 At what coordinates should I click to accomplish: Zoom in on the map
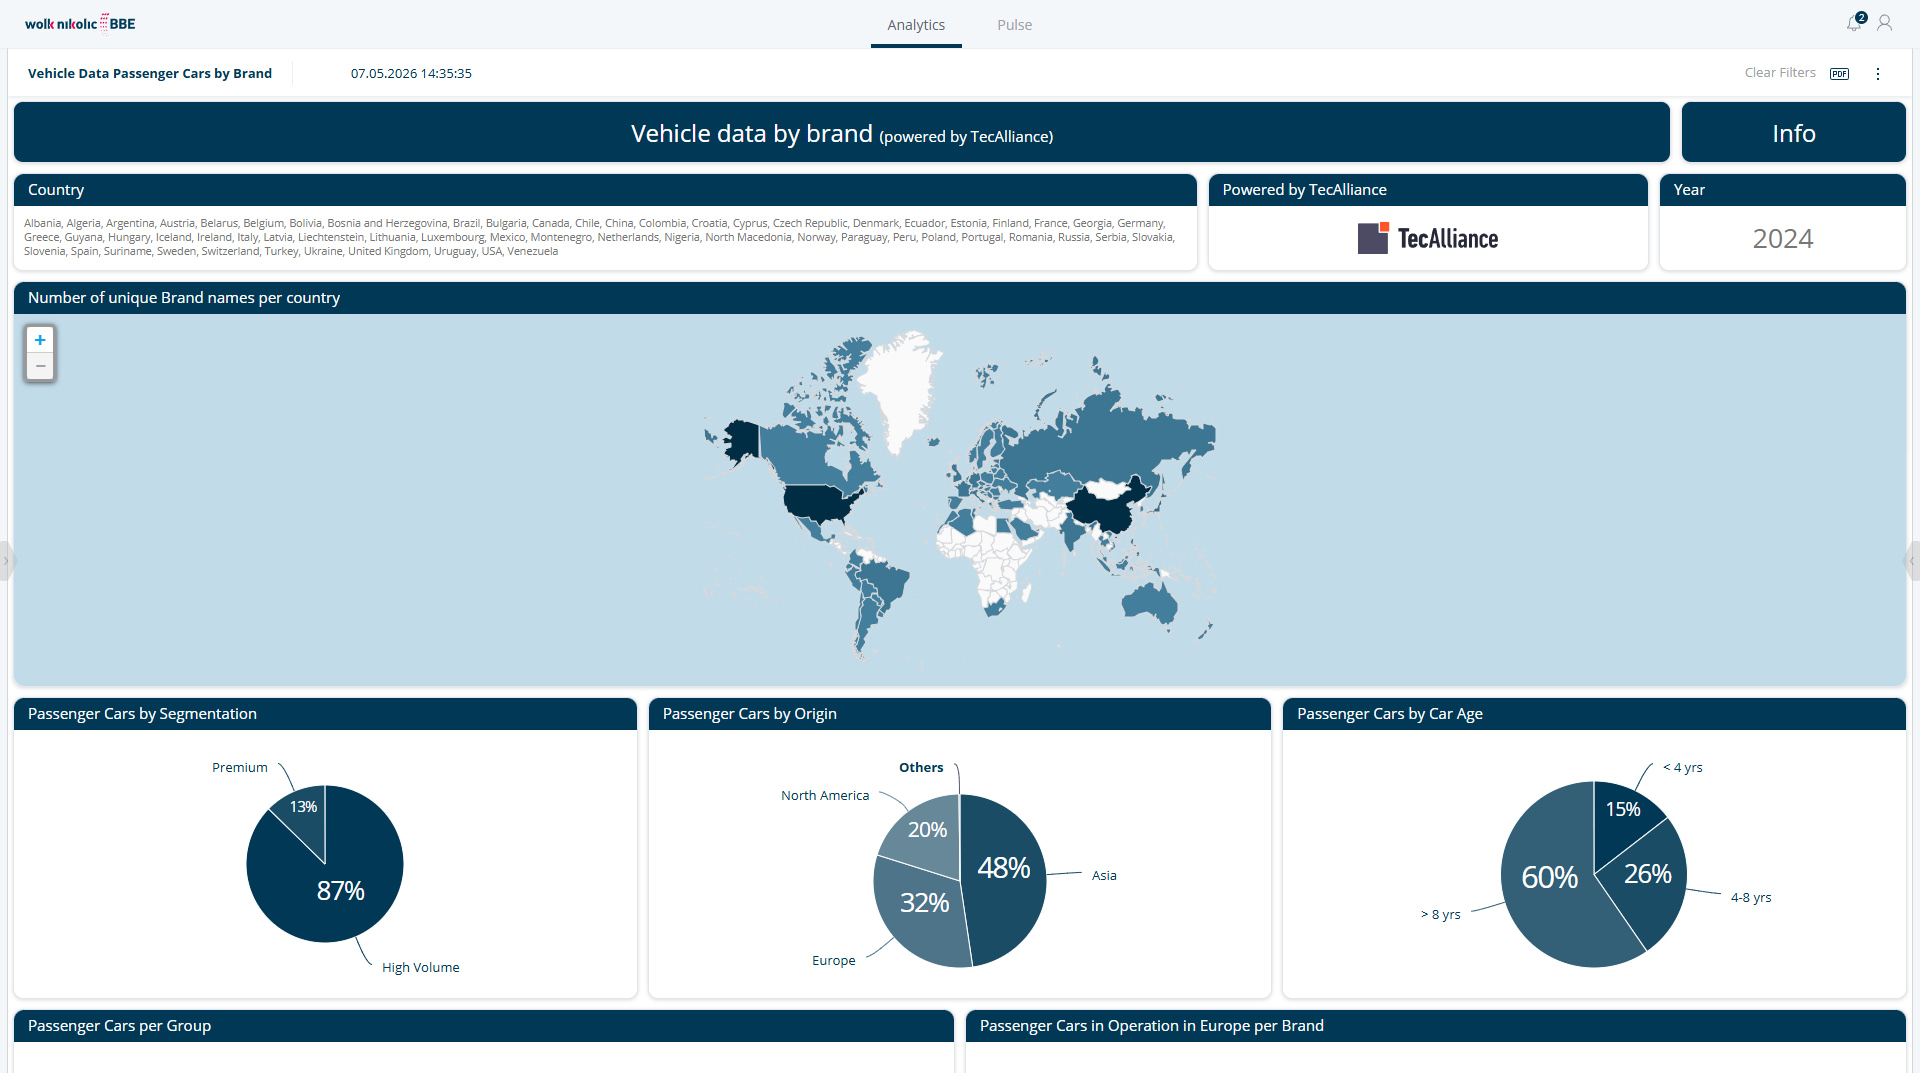pyautogui.click(x=40, y=340)
